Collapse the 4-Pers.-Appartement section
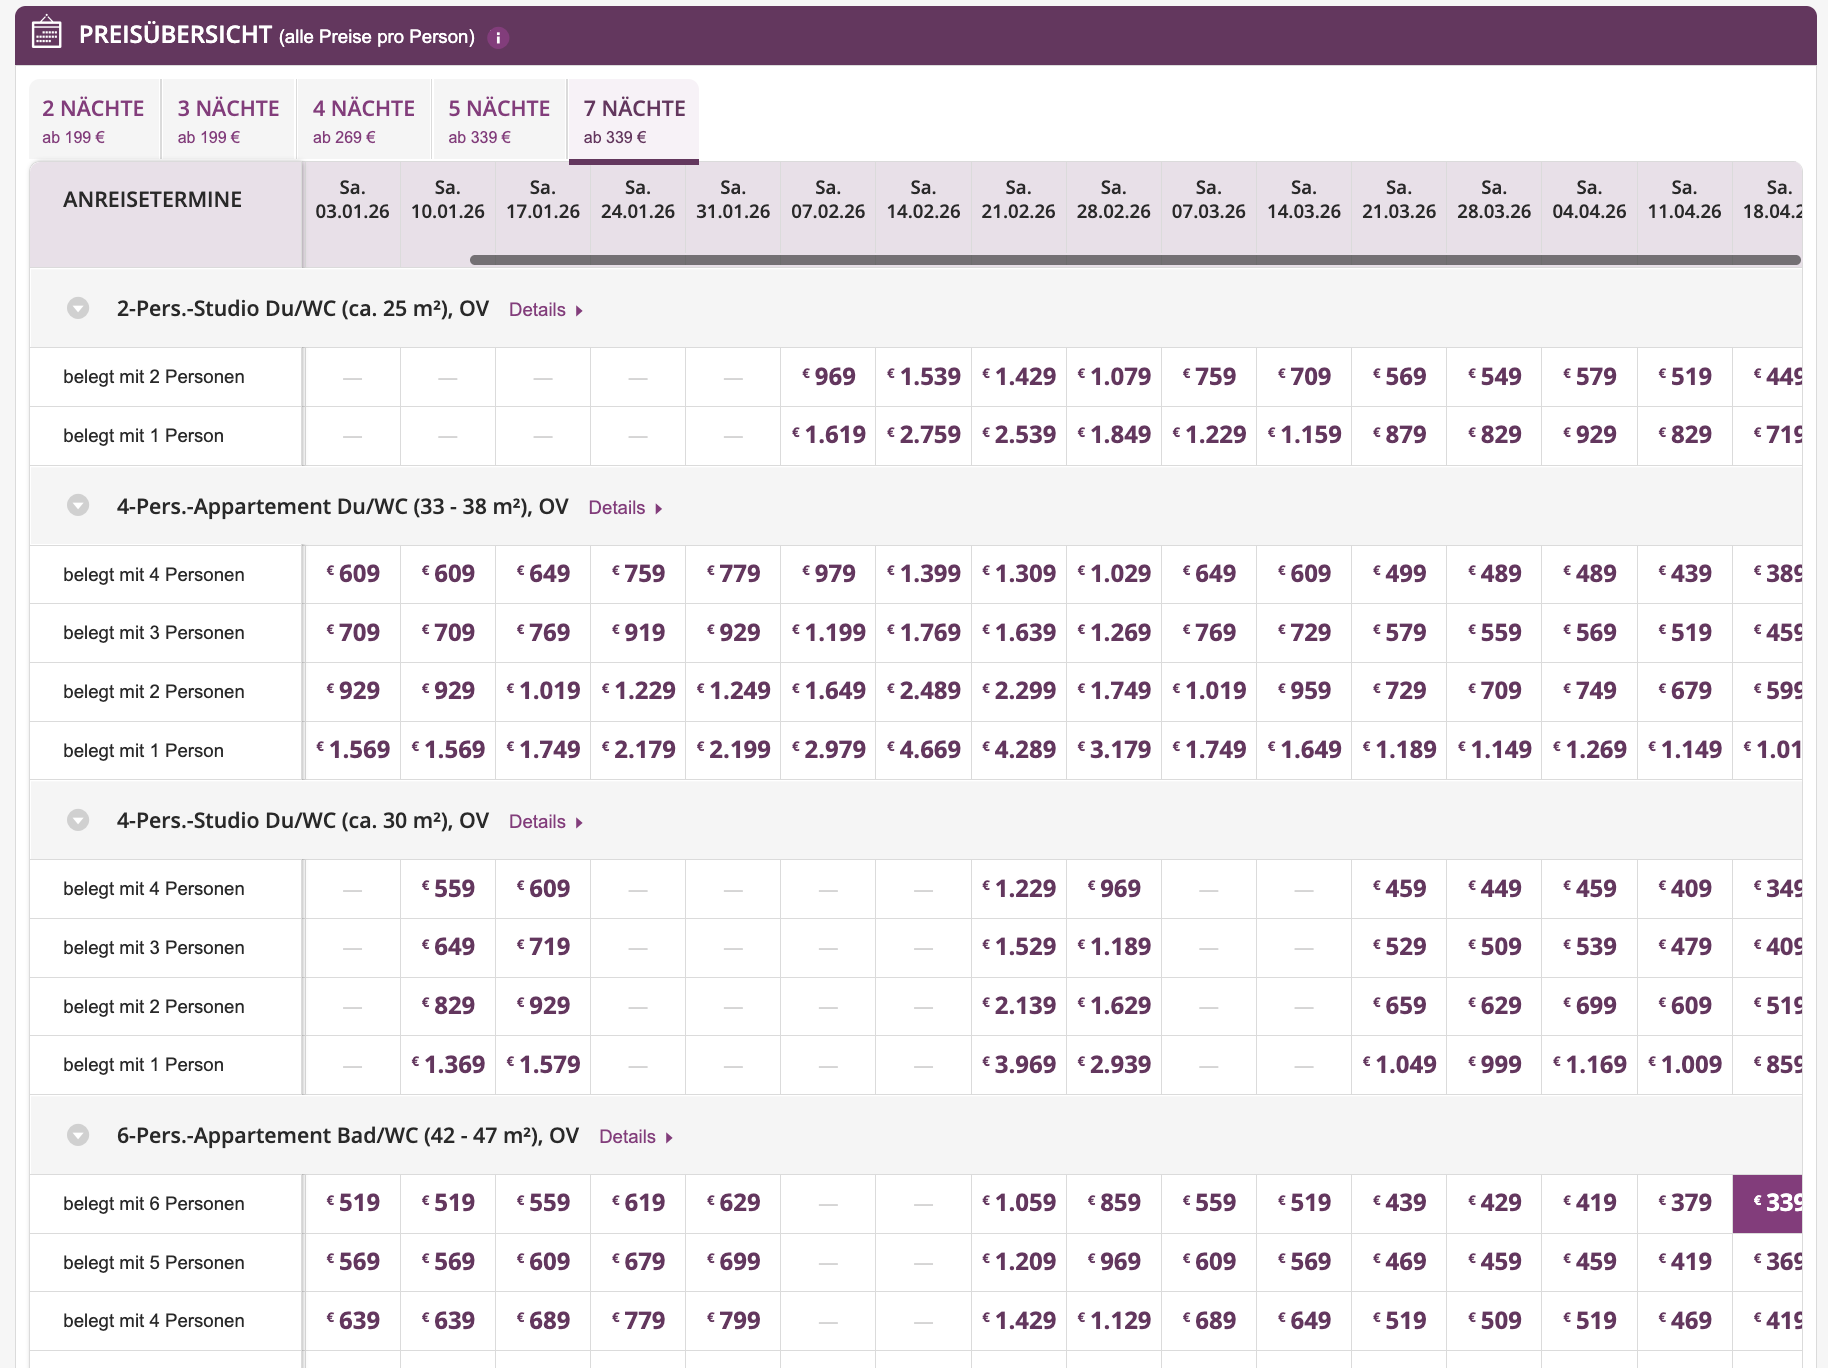 point(78,506)
